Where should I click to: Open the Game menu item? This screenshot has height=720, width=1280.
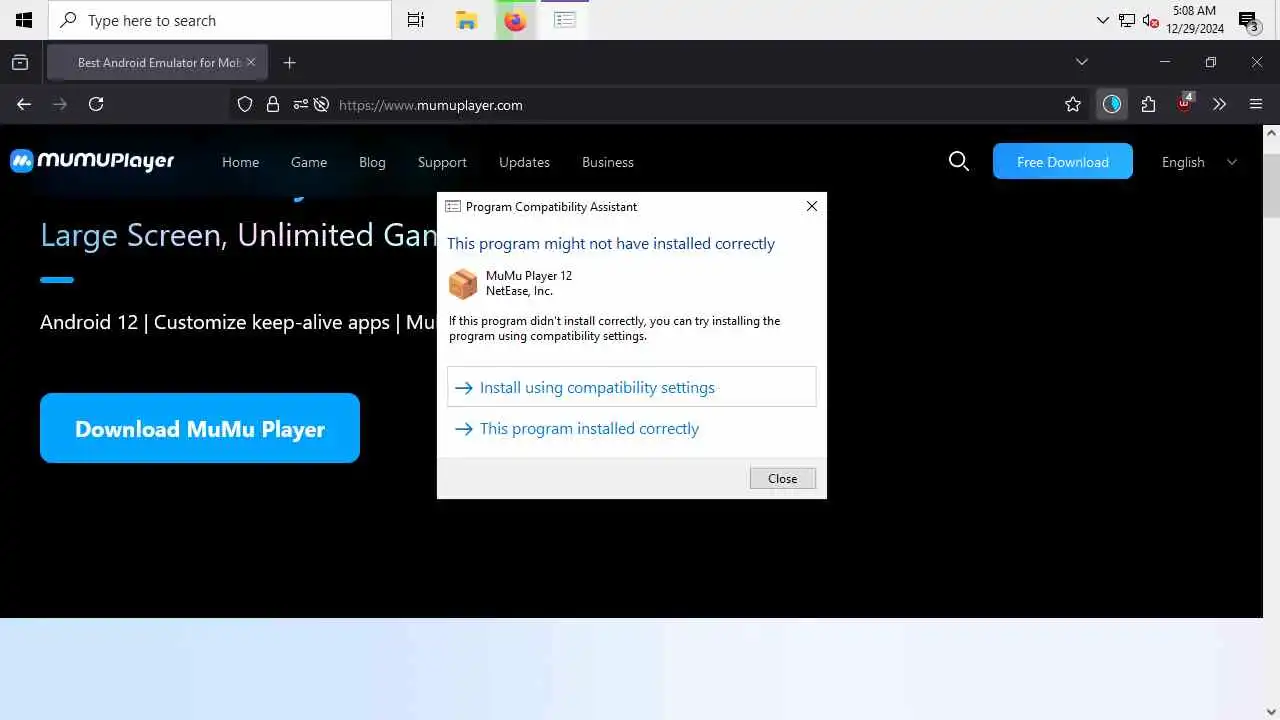click(x=309, y=162)
